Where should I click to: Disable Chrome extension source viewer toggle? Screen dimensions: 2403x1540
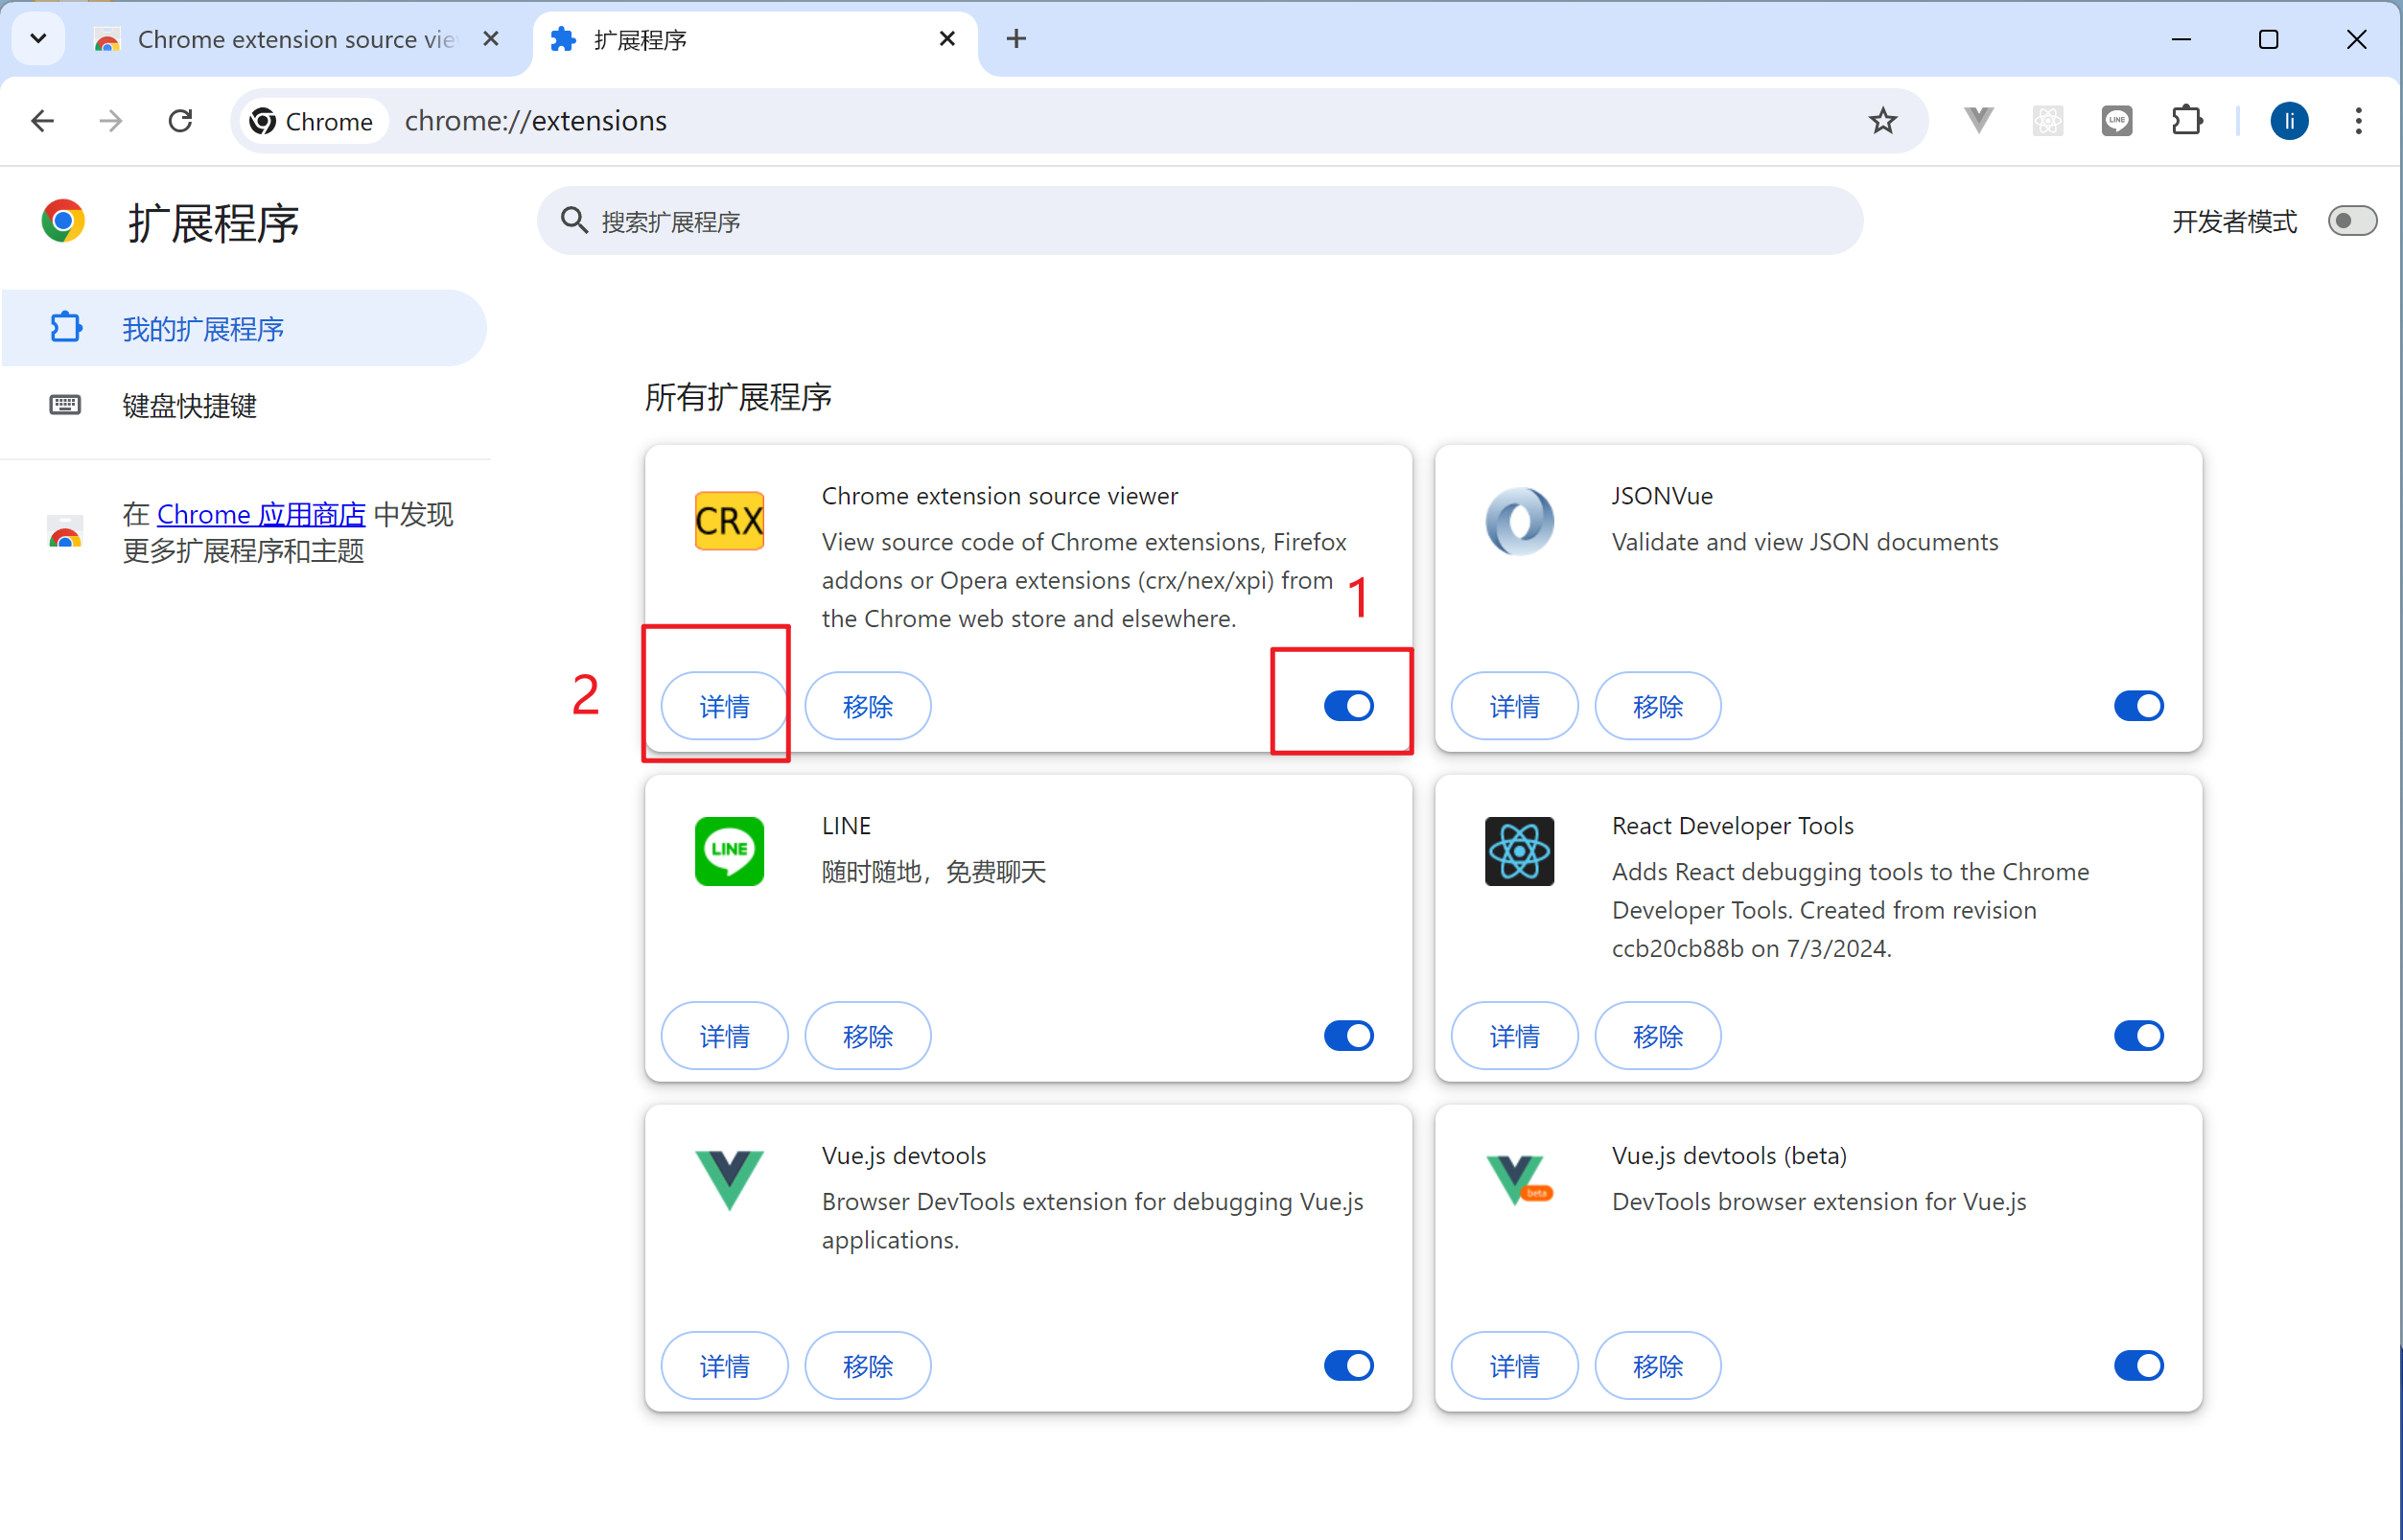click(1348, 706)
